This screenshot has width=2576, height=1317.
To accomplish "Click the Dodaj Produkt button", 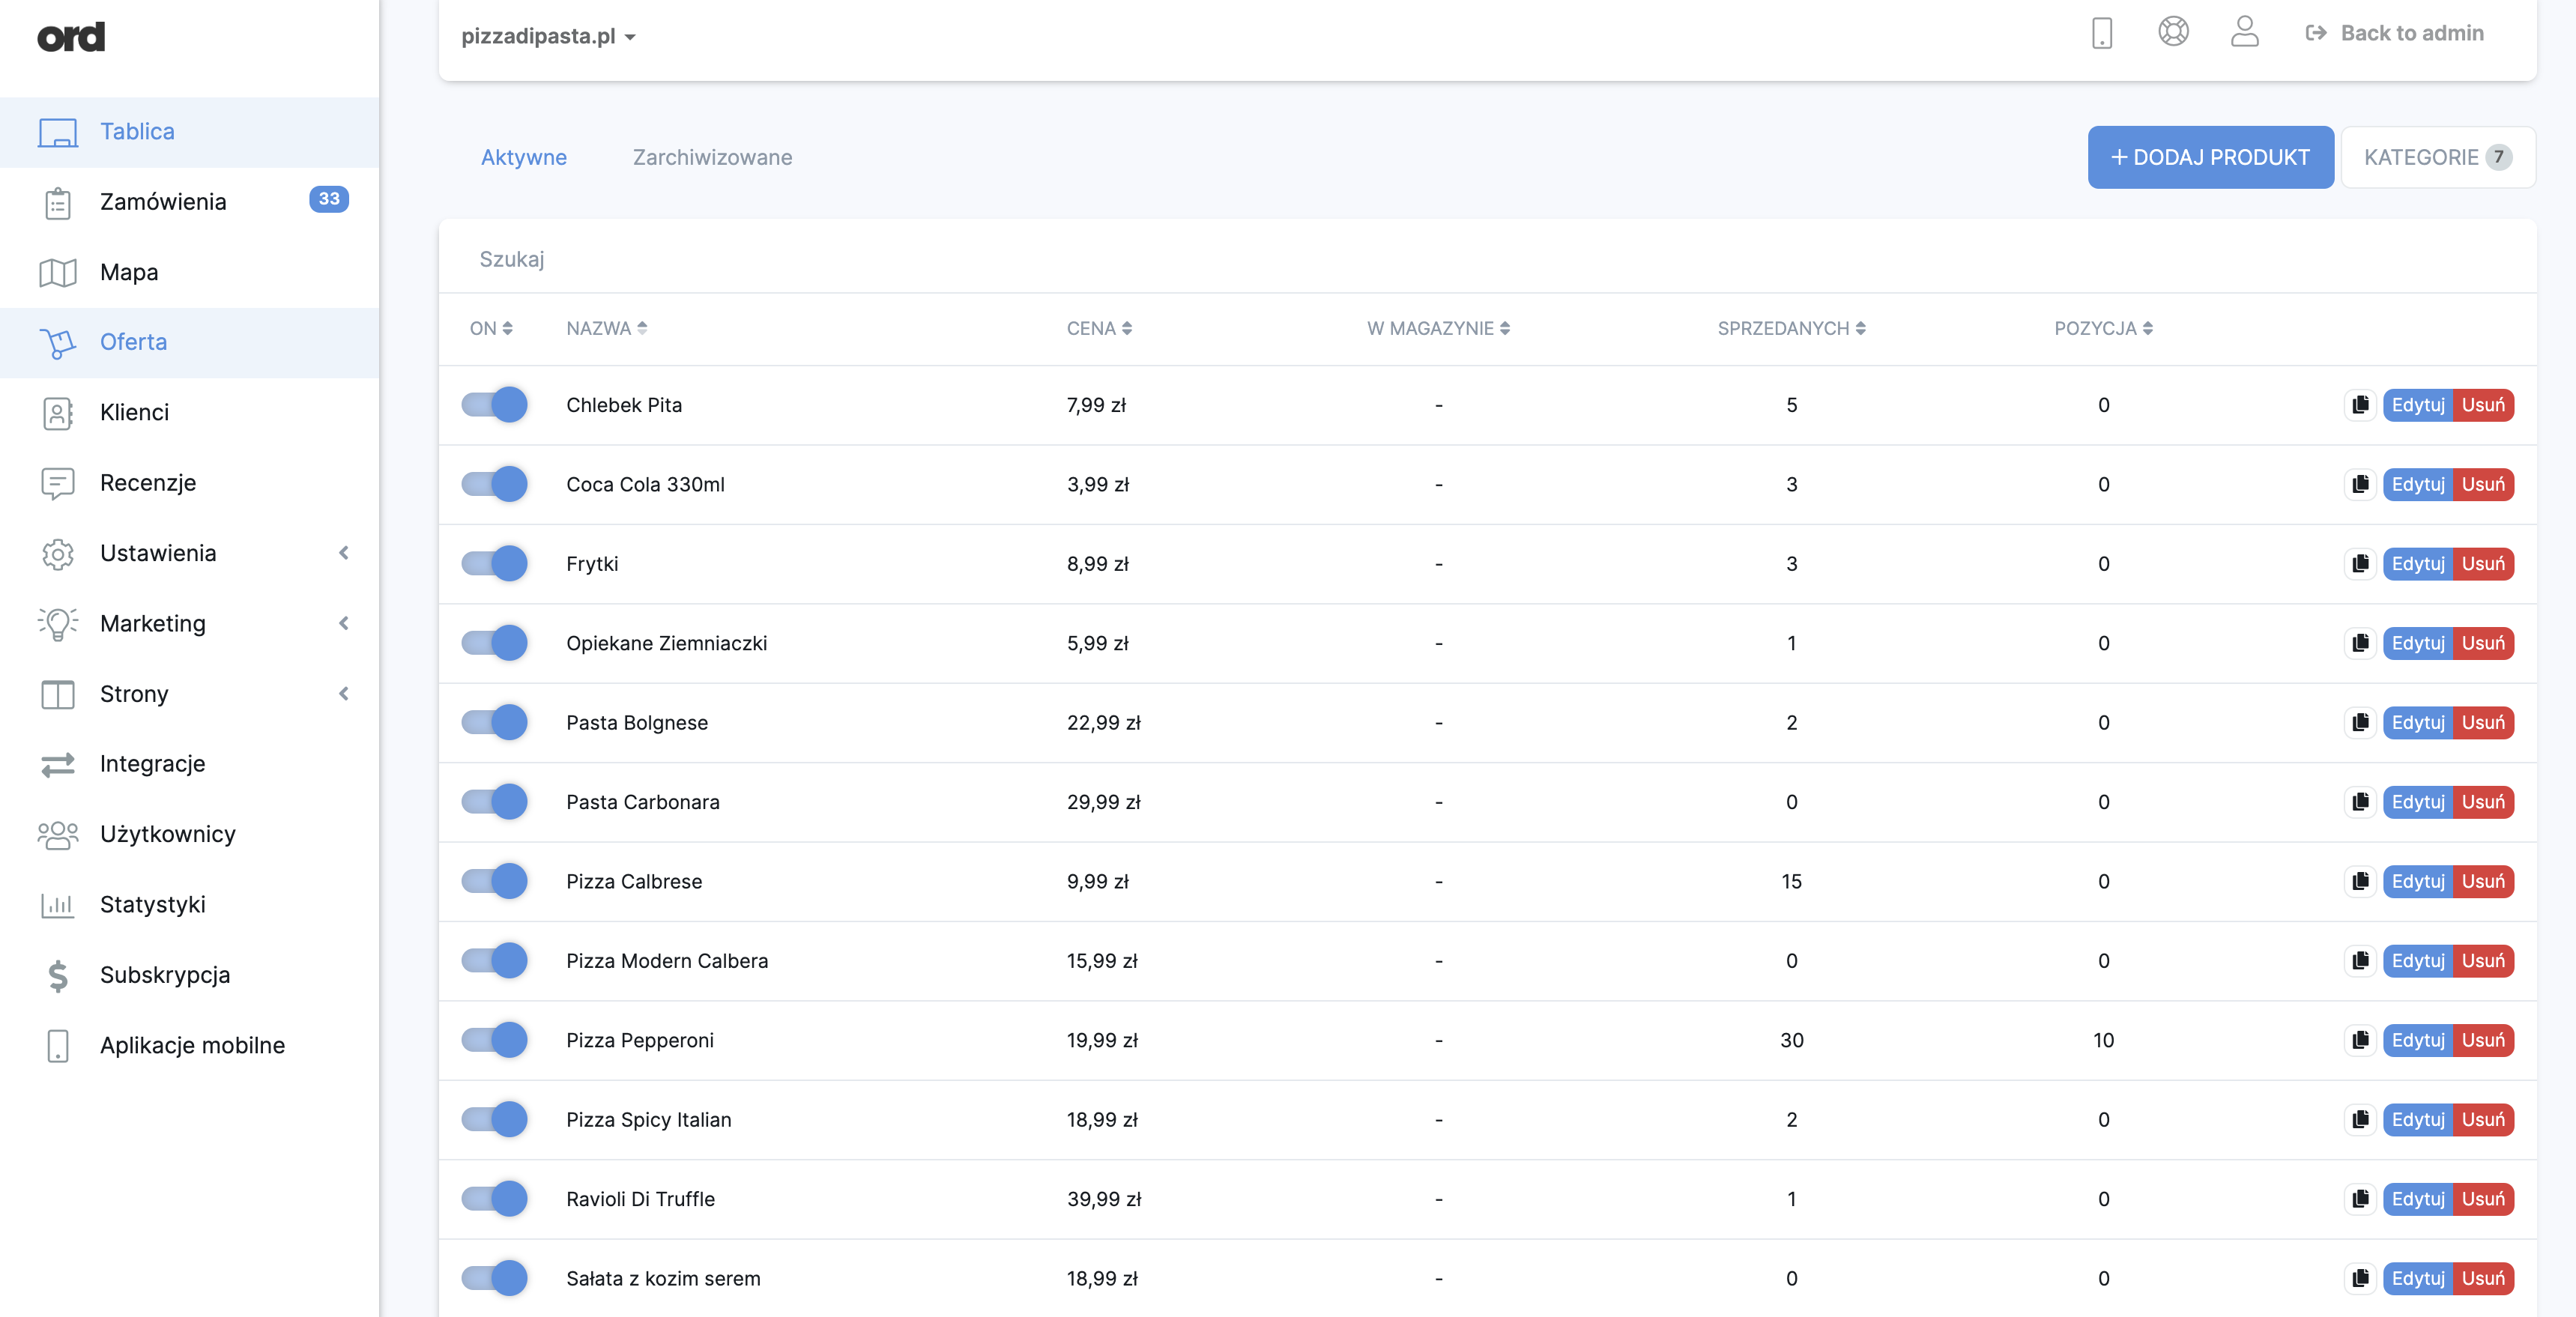I will (2210, 157).
